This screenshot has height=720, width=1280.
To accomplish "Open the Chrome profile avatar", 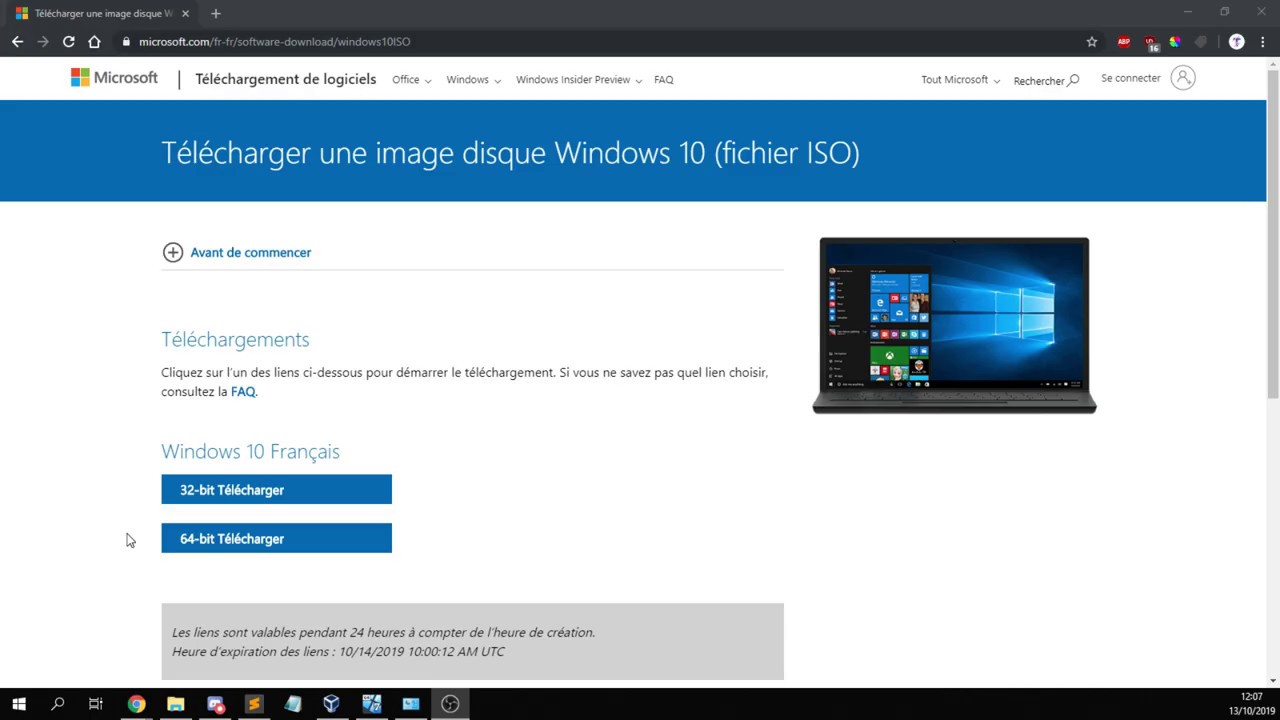I will pos(1237,42).
